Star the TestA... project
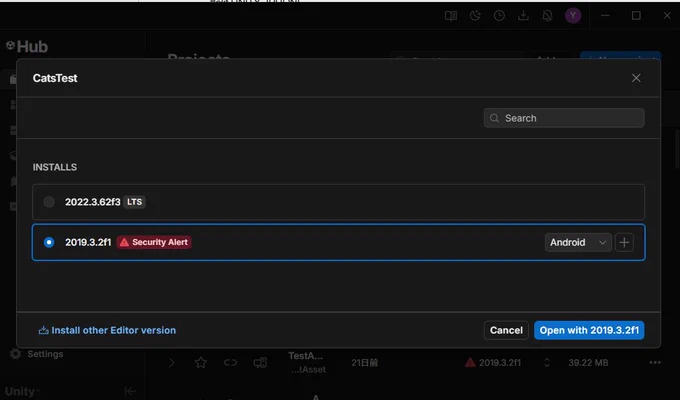The height and width of the screenshot is (400, 680). 201,363
